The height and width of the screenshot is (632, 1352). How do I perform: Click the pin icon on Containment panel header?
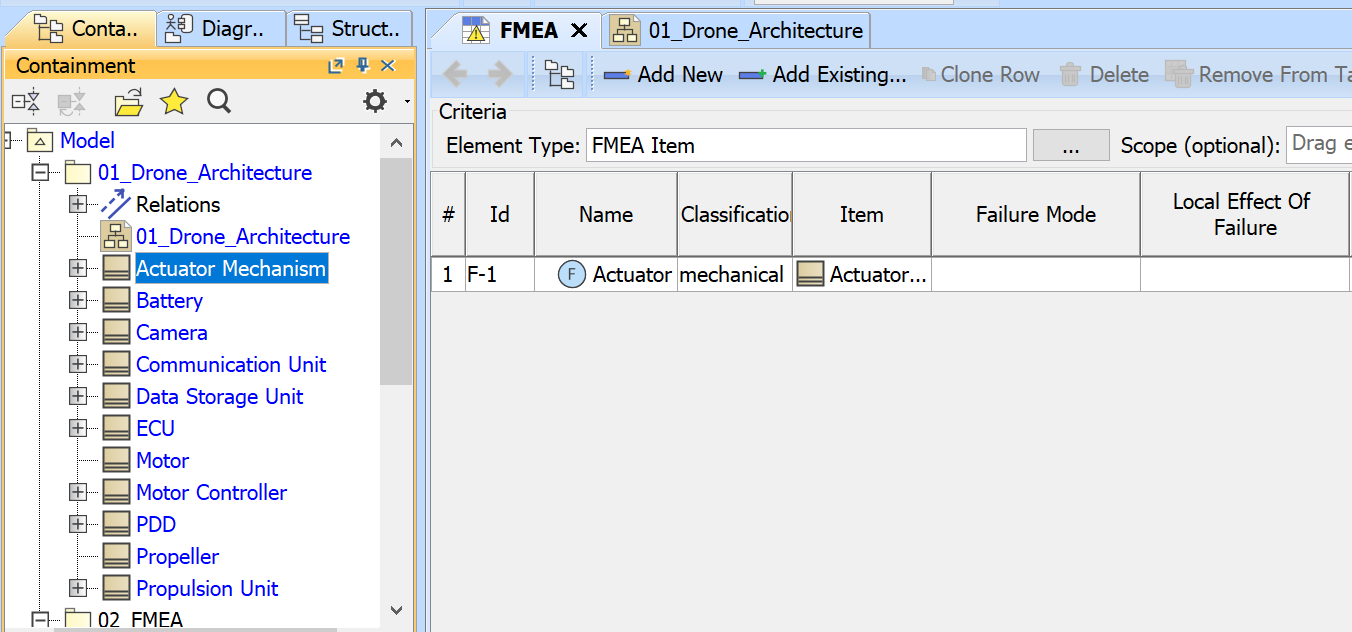(x=363, y=65)
